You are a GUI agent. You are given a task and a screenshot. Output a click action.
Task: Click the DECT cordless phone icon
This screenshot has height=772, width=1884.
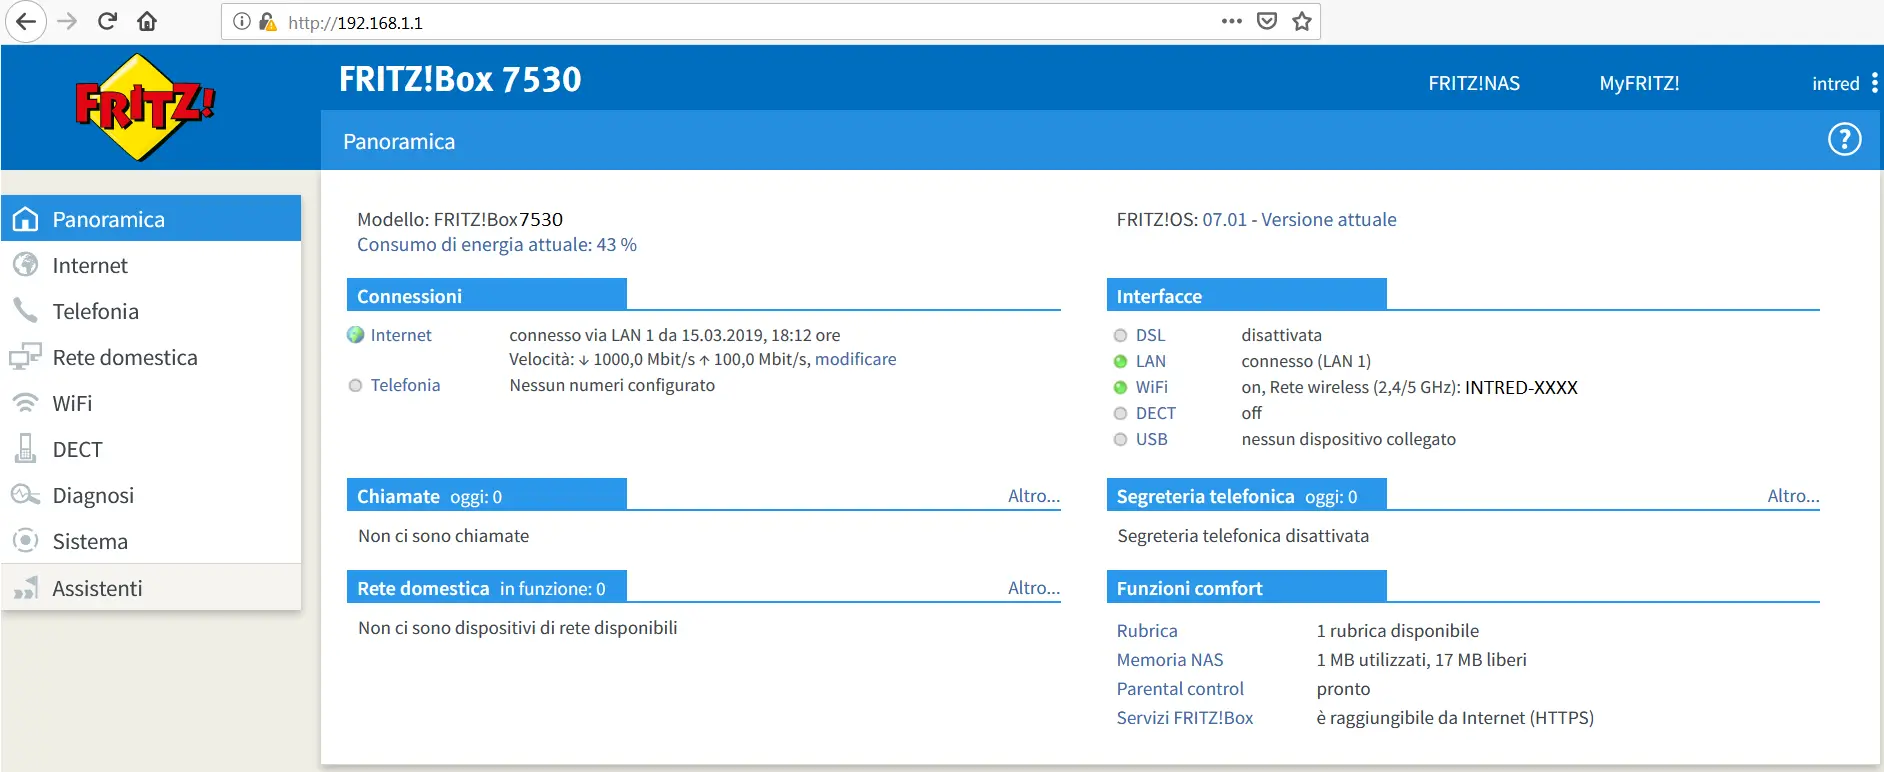click(26, 449)
